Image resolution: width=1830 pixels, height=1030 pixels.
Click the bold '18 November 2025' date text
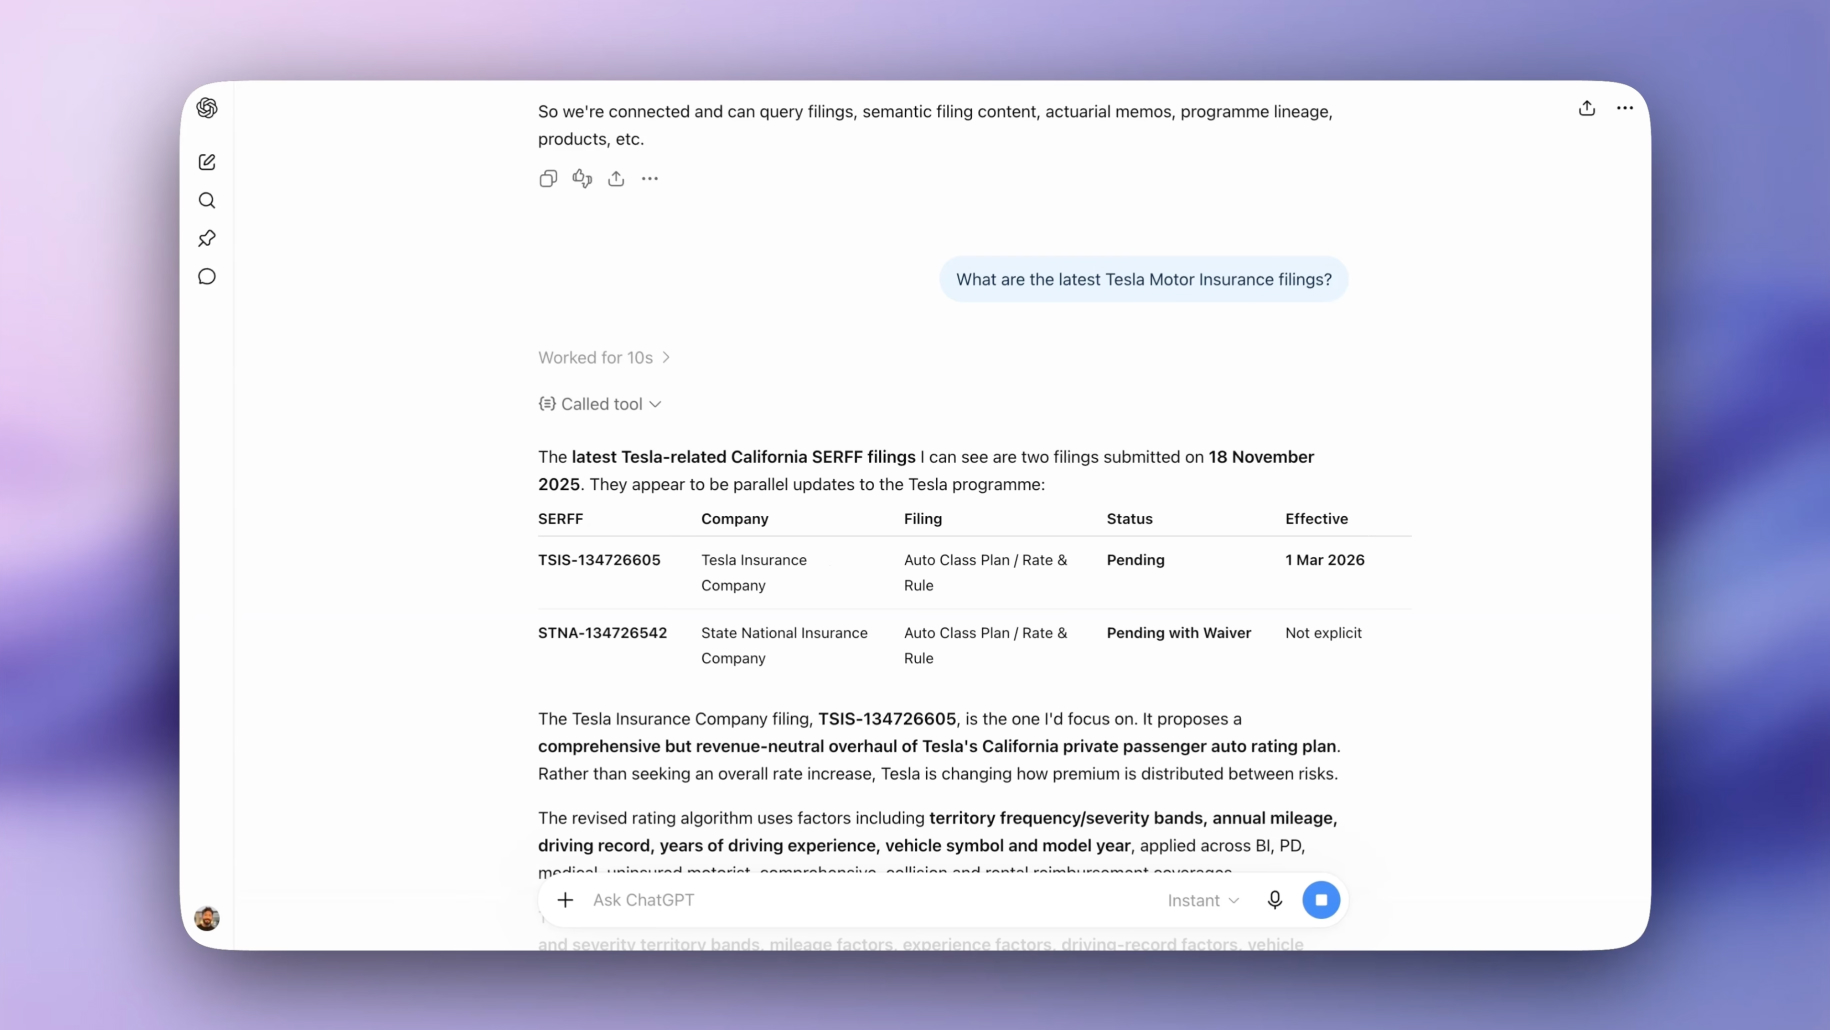[x=1261, y=457]
